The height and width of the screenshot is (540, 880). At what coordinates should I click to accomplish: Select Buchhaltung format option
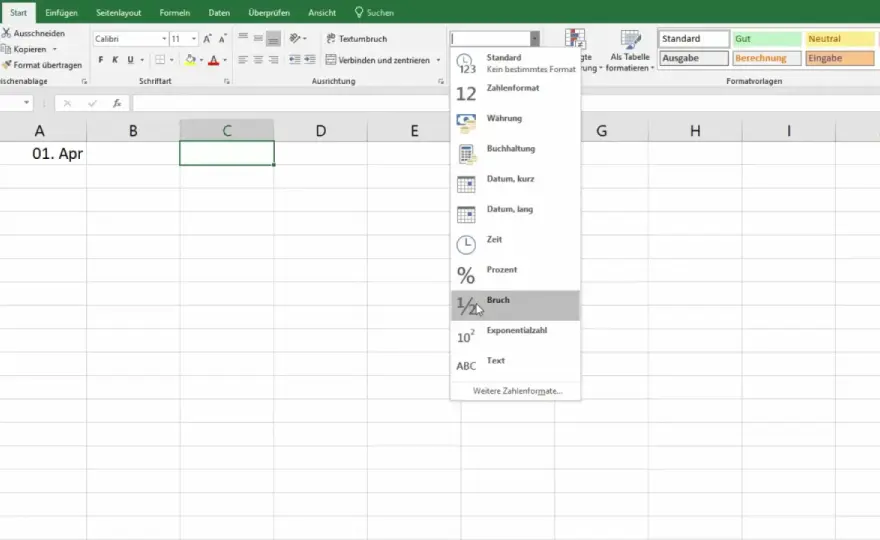pyautogui.click(x=515, y=154)
